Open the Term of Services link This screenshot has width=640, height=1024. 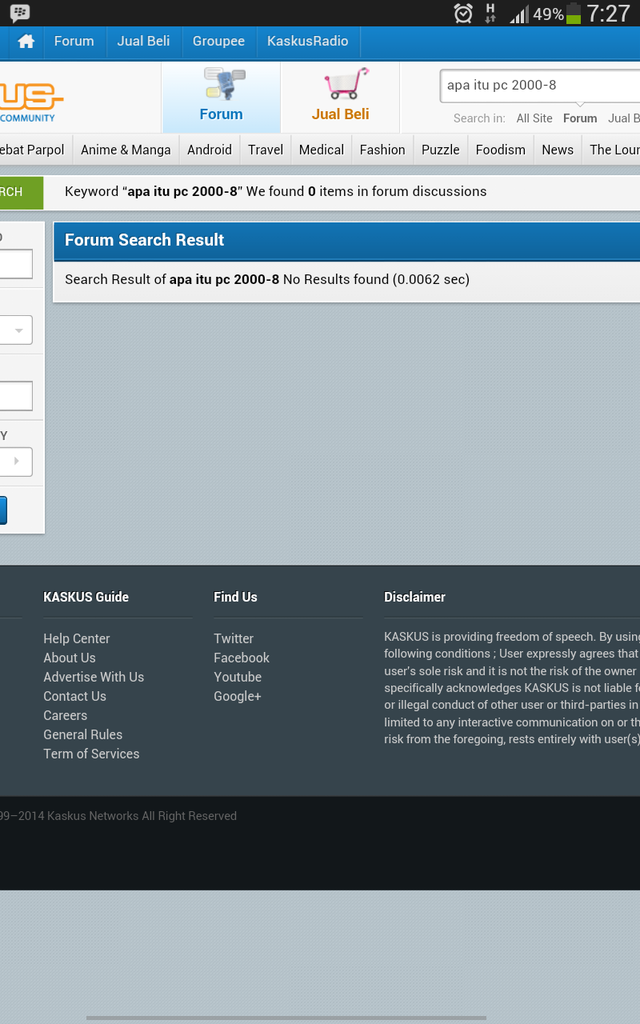pyautogui.click(x=91, y=754)
